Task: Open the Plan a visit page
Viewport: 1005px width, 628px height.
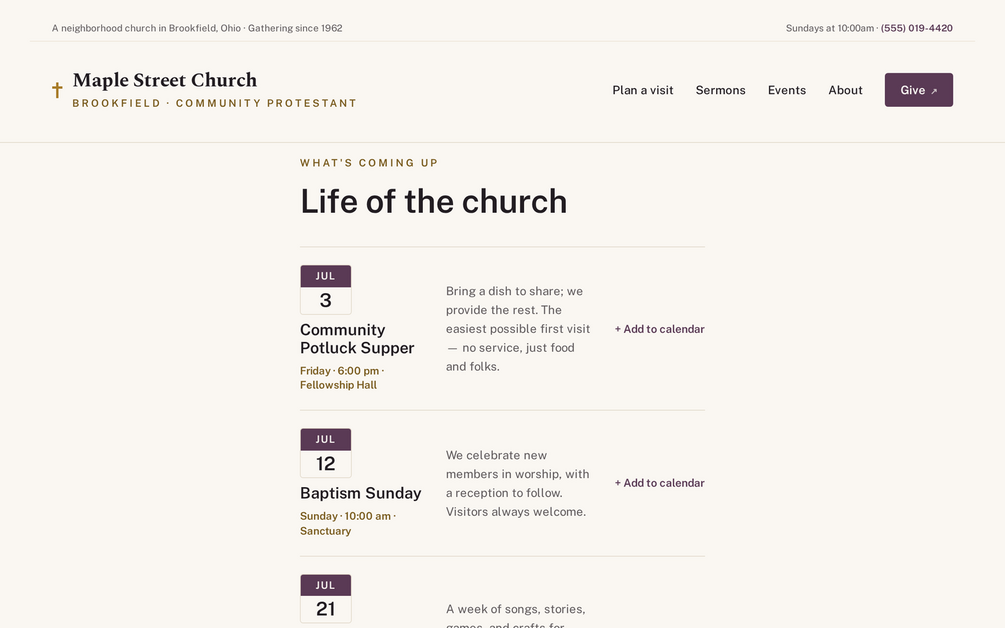Action: pyautogui.click(x=642, y=90)
